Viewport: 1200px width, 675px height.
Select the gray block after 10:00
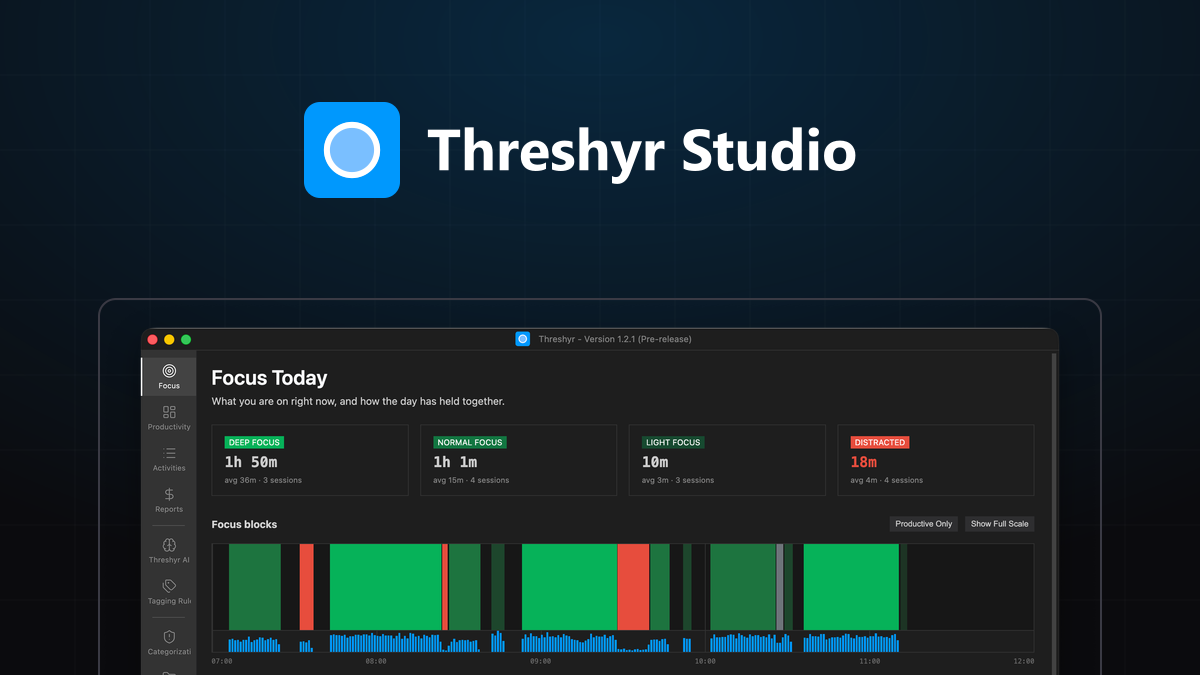(780, 587)
